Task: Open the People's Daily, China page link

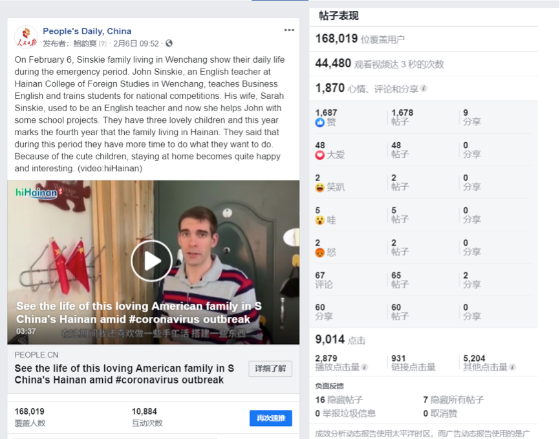Action: [x=87, y=31]
